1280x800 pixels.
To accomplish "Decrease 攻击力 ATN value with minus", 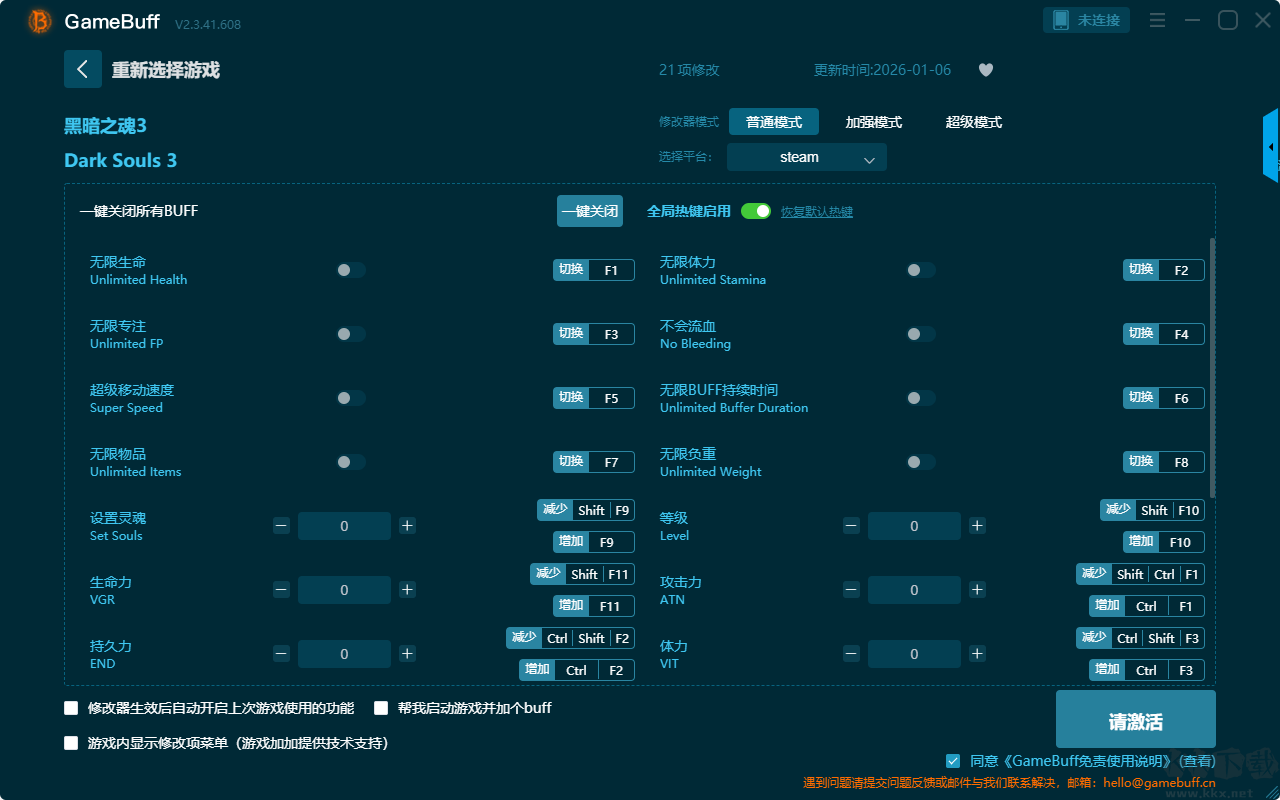I will pos(851,590).
